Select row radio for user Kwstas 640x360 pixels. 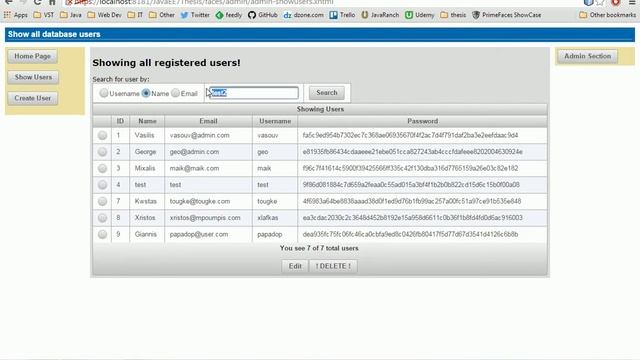coord(102,201)
